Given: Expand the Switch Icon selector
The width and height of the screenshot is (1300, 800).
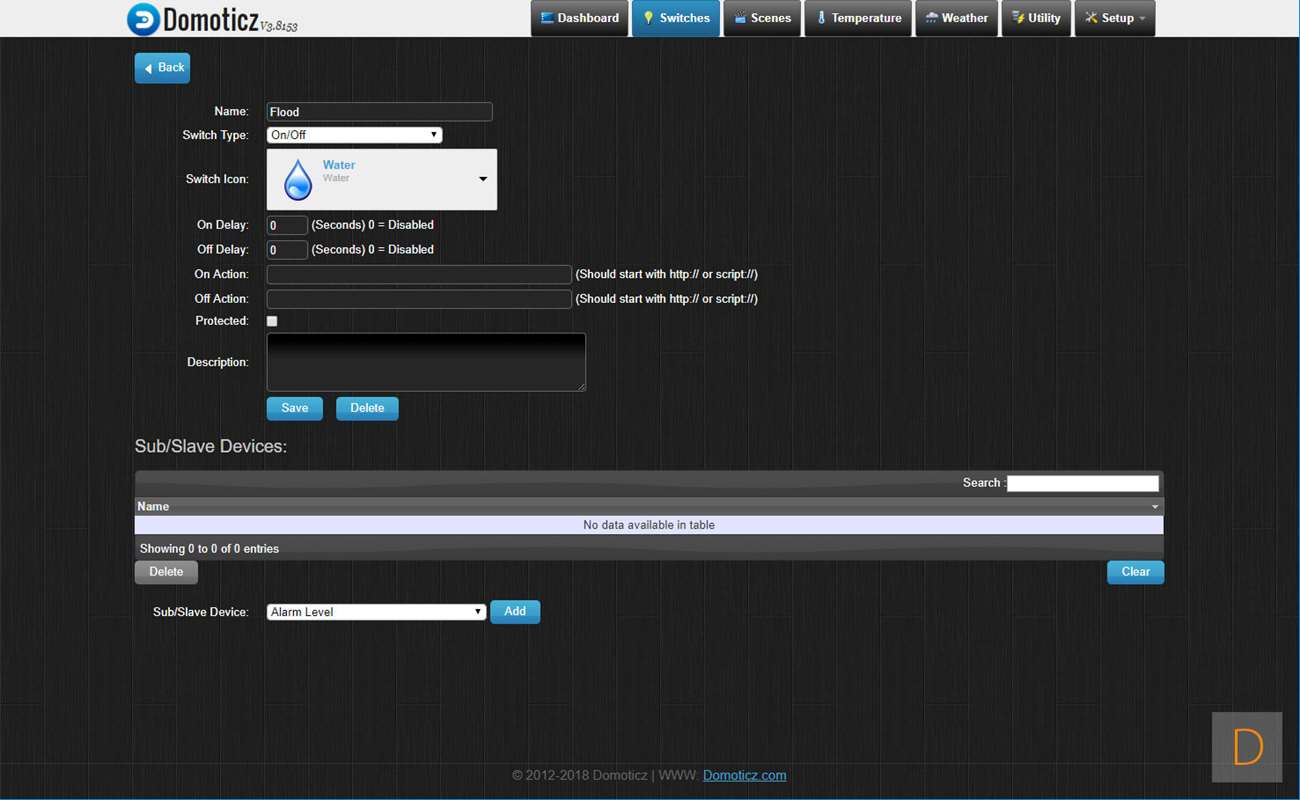Looking at the screenshot, I should coord(482,179).
